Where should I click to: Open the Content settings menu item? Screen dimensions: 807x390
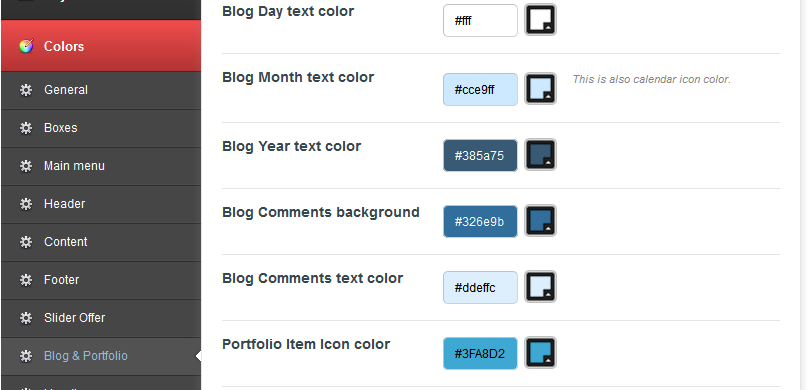tap(101, 242)
